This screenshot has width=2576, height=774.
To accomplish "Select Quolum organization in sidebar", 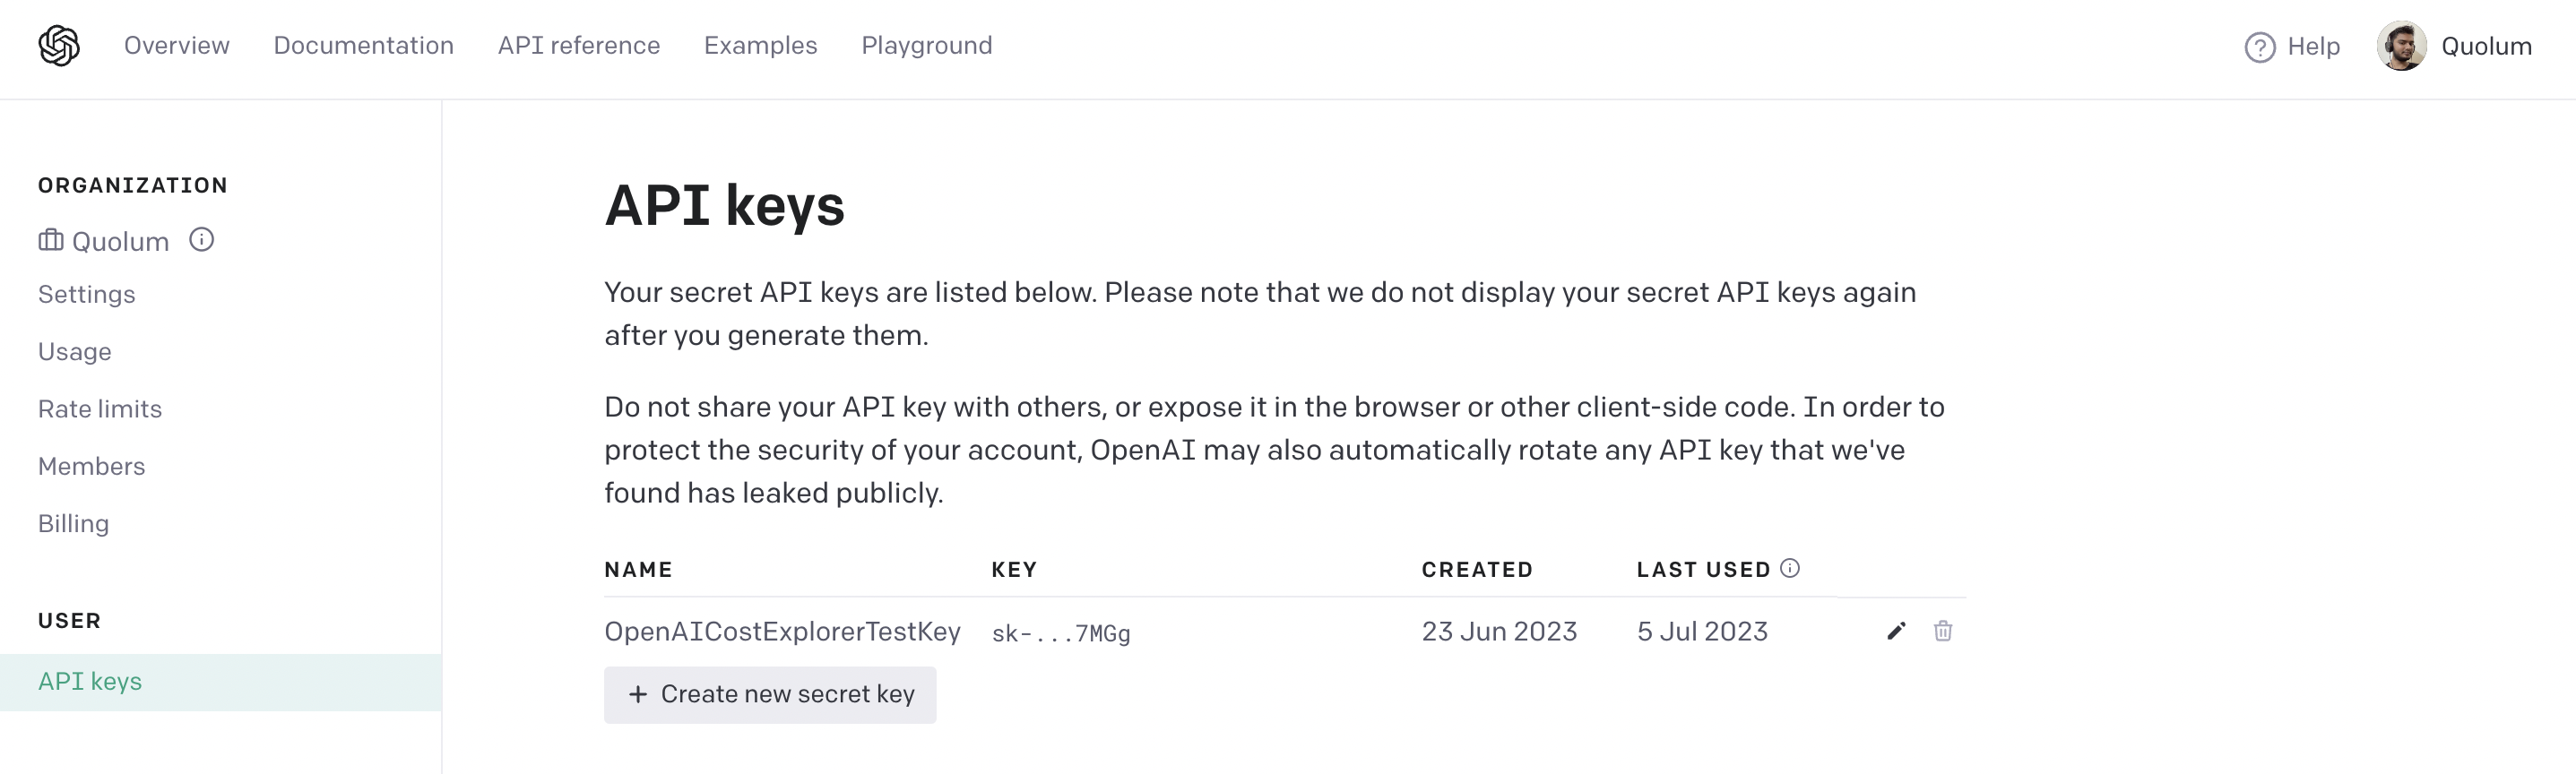I will [120, 242].
